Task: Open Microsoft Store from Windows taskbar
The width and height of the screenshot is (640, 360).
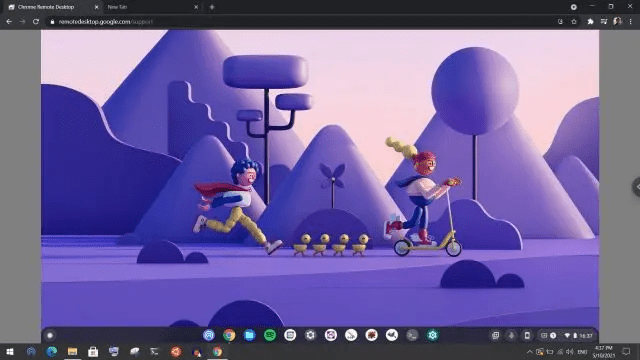Action: tap(93, 351)
